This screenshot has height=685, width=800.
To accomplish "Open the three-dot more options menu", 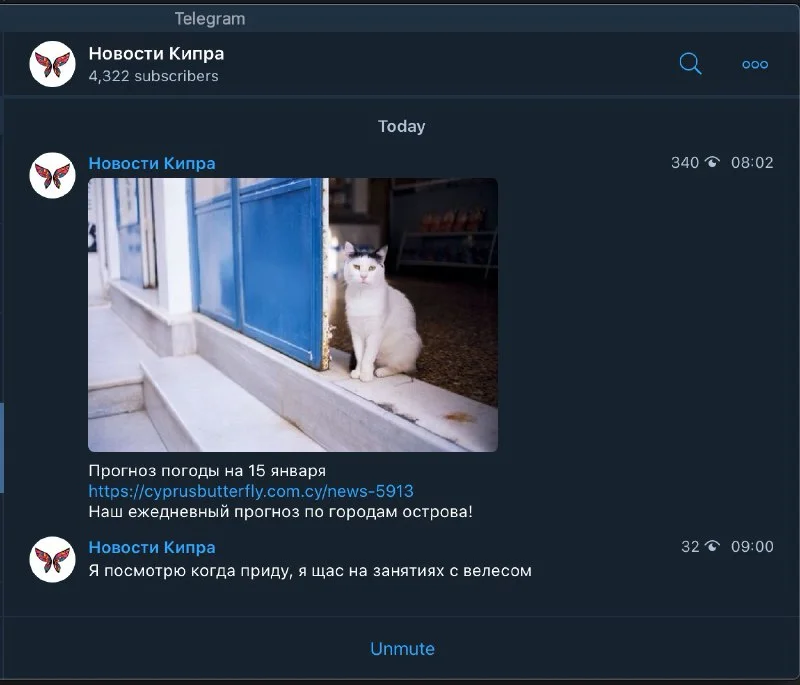I will [754, 64].
